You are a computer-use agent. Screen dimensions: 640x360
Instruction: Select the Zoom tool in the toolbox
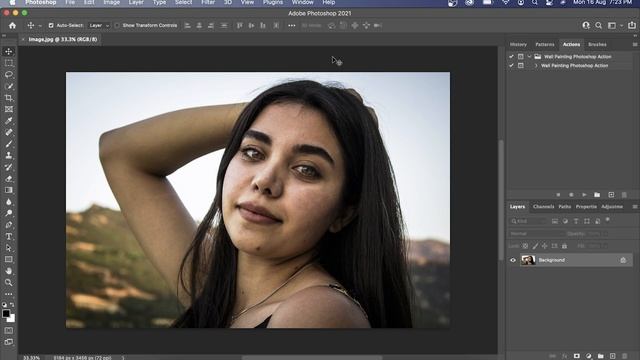9,282
